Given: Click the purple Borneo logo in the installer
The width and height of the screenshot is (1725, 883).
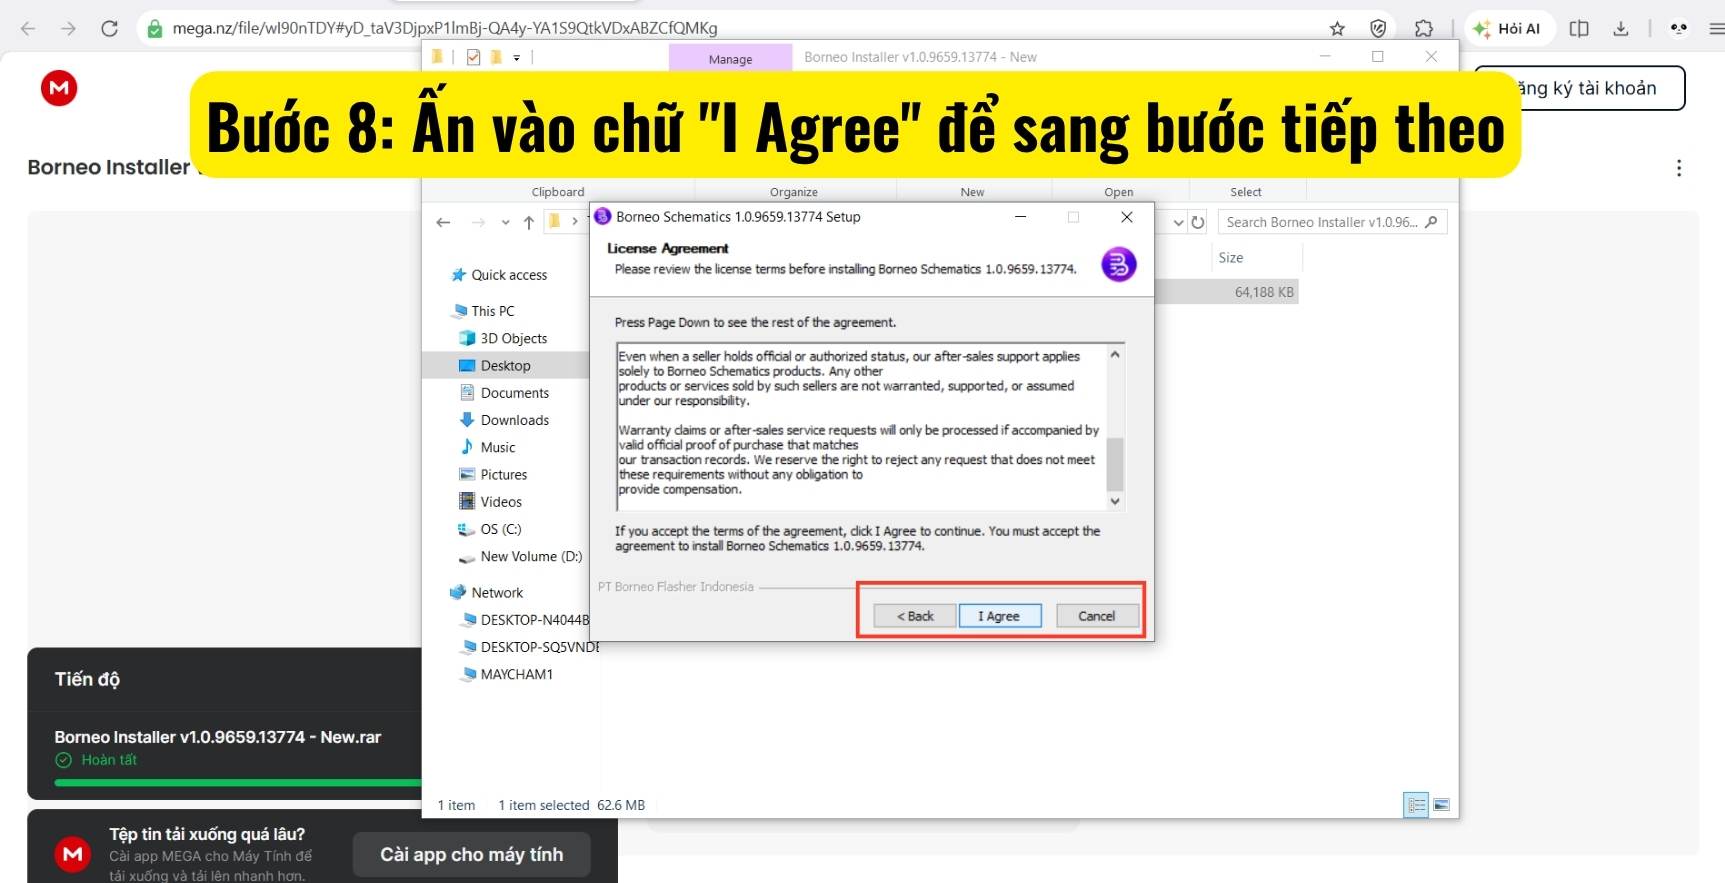Looking at the screenshot, I should (x=1119, y=264).
